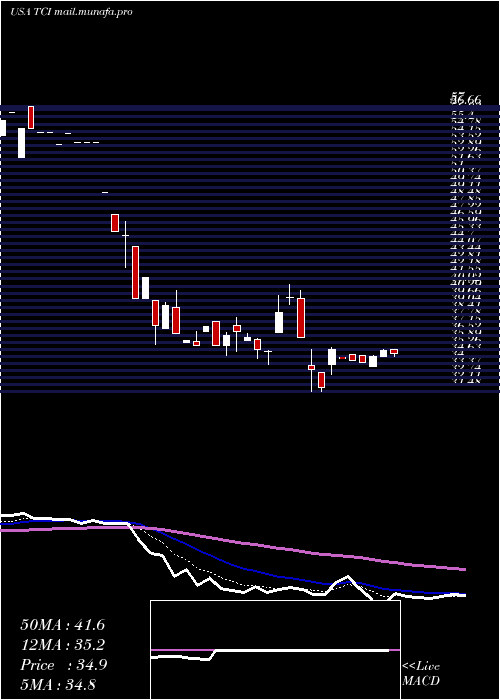Click the '50MA : 41.6' readout

[x=62, y=625]
